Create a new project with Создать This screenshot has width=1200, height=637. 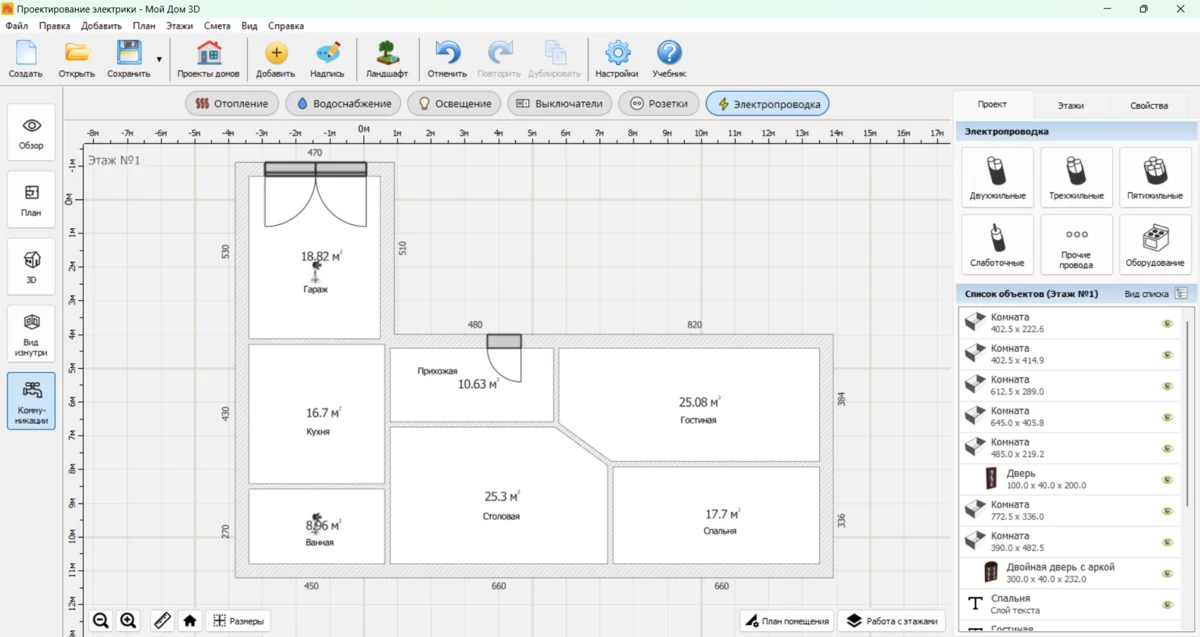(25, 60)
